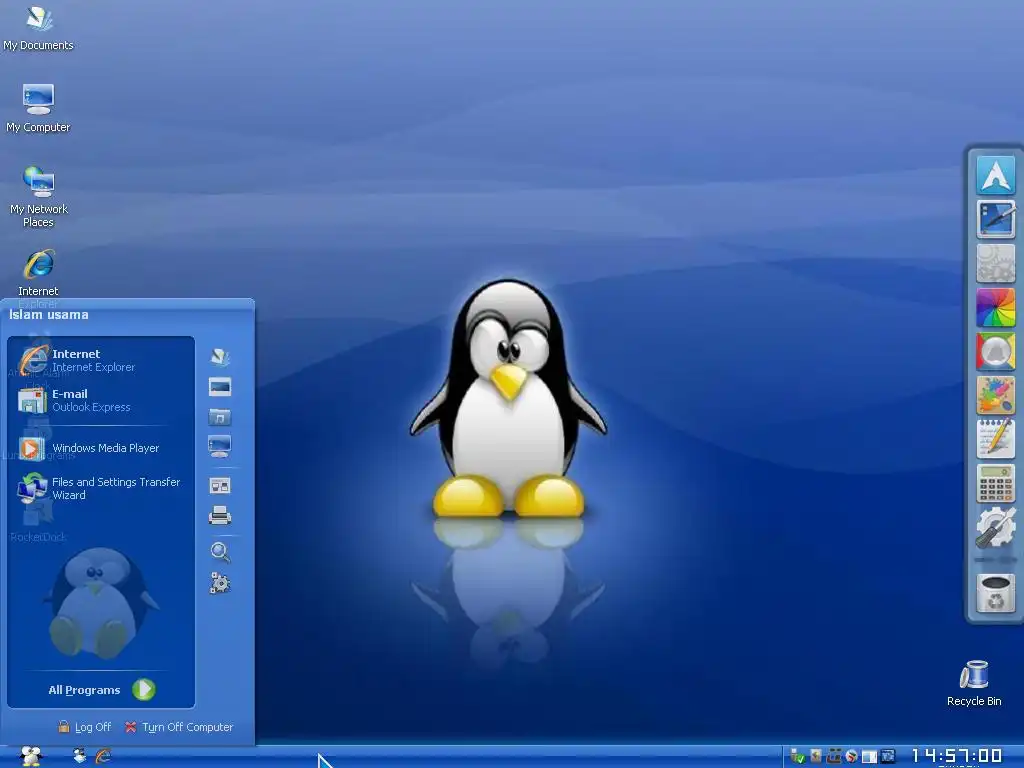Open the Printers icon in start menu
The height and width of the screenshot is (768, 1024).
click(x=220, y=516)
